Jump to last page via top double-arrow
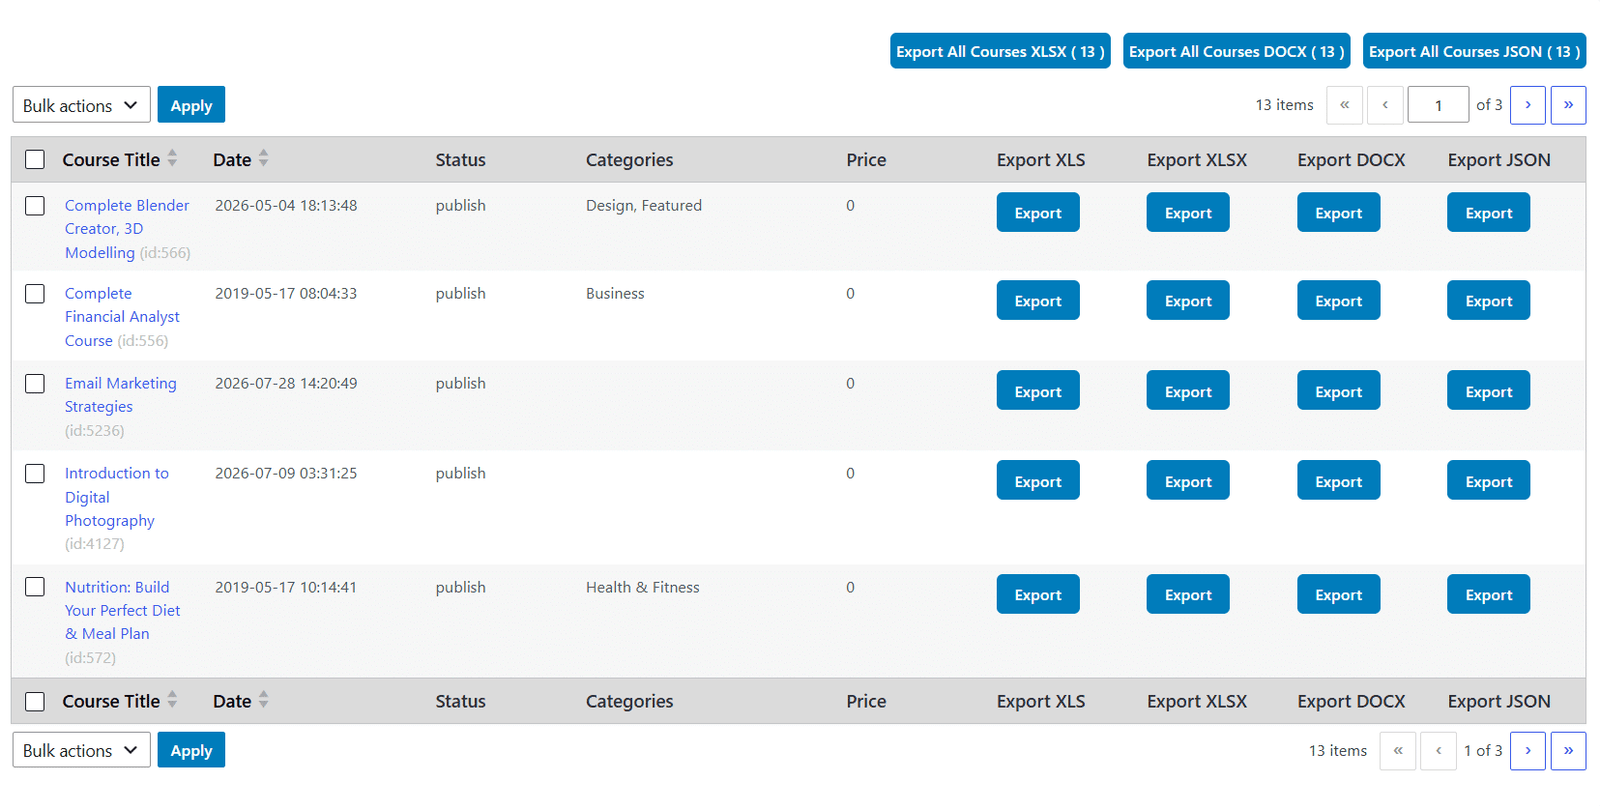Image resolution: width=1600 pixels, height=806 pixels. [1568, 105]
